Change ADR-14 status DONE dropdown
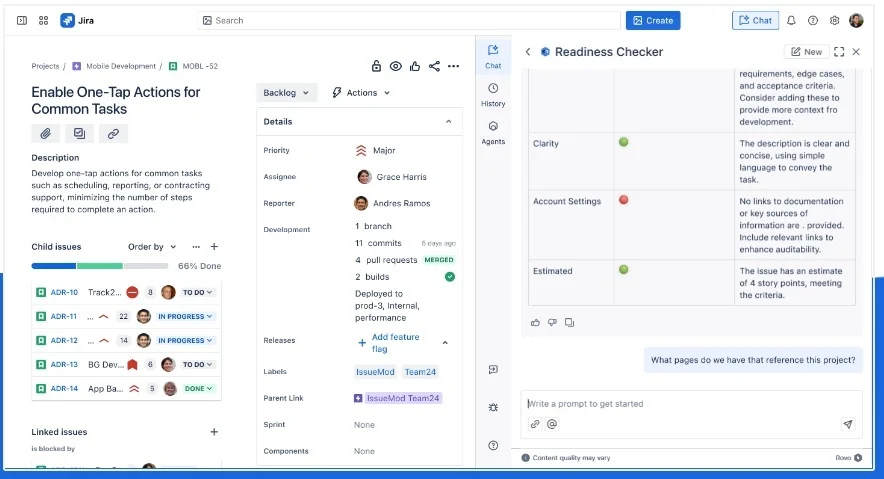The width and height of the screenshot is (884, 479). click(x=198, y=389)
